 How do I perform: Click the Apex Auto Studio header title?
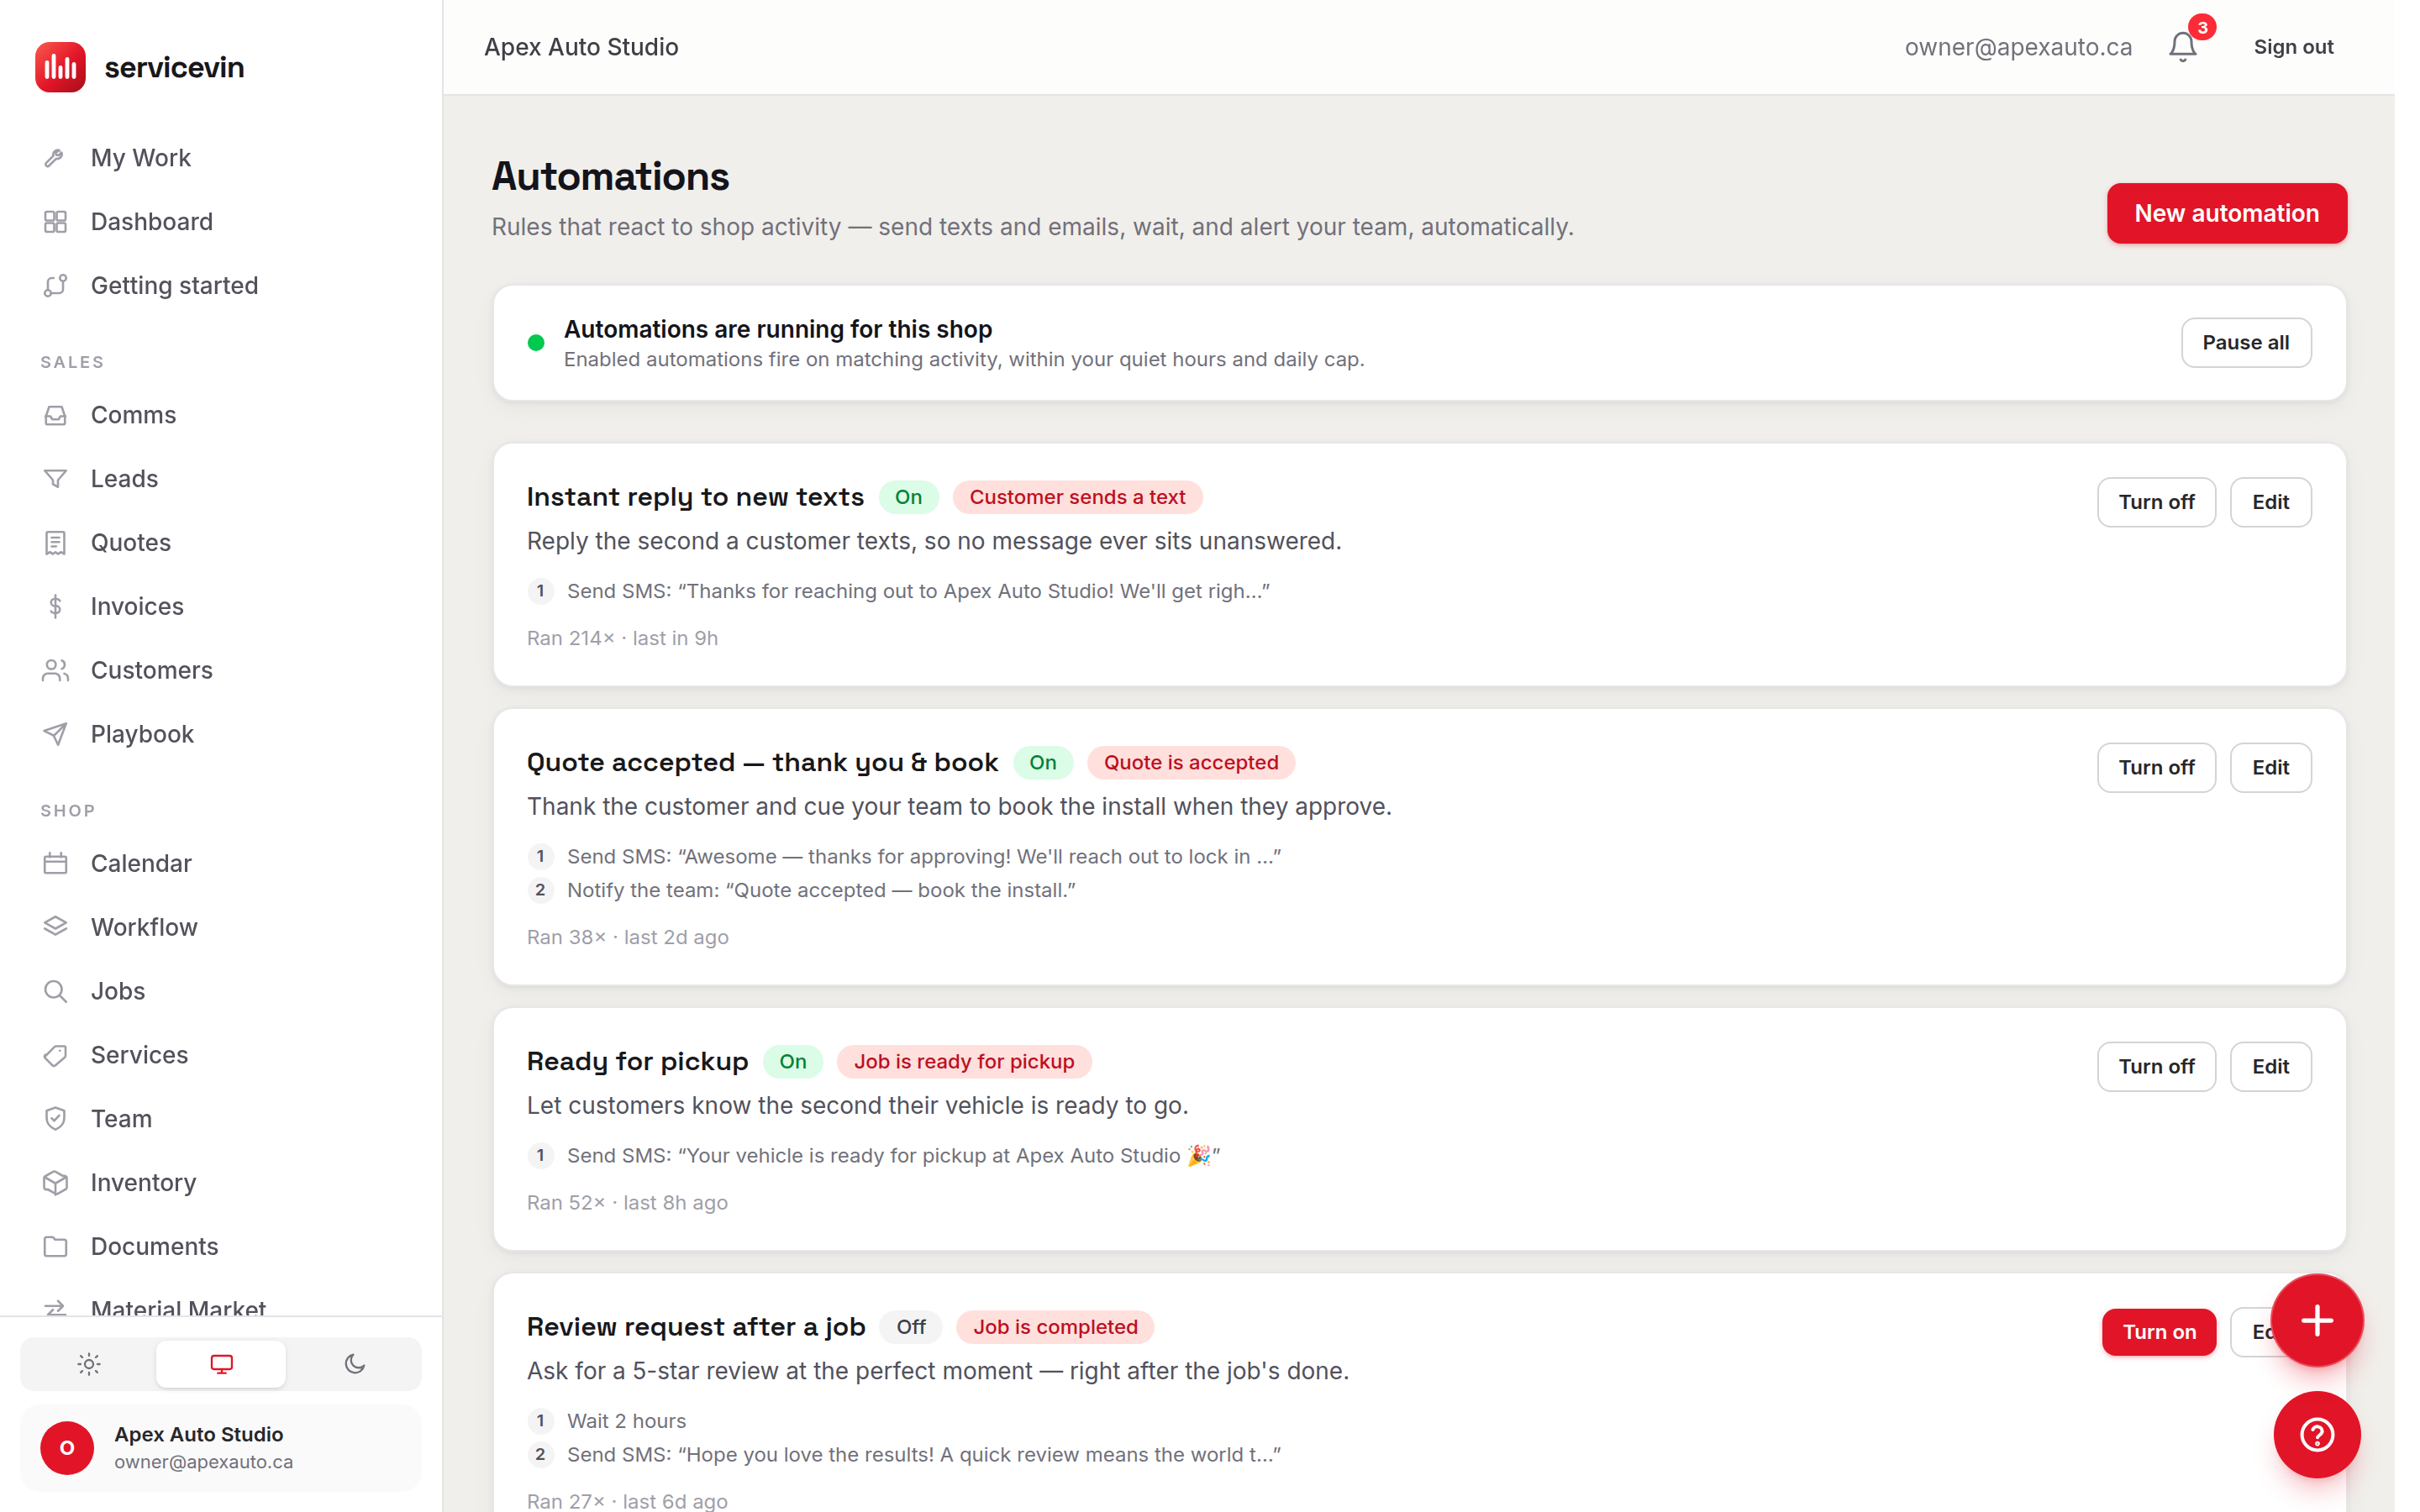(x=581, y=47)
